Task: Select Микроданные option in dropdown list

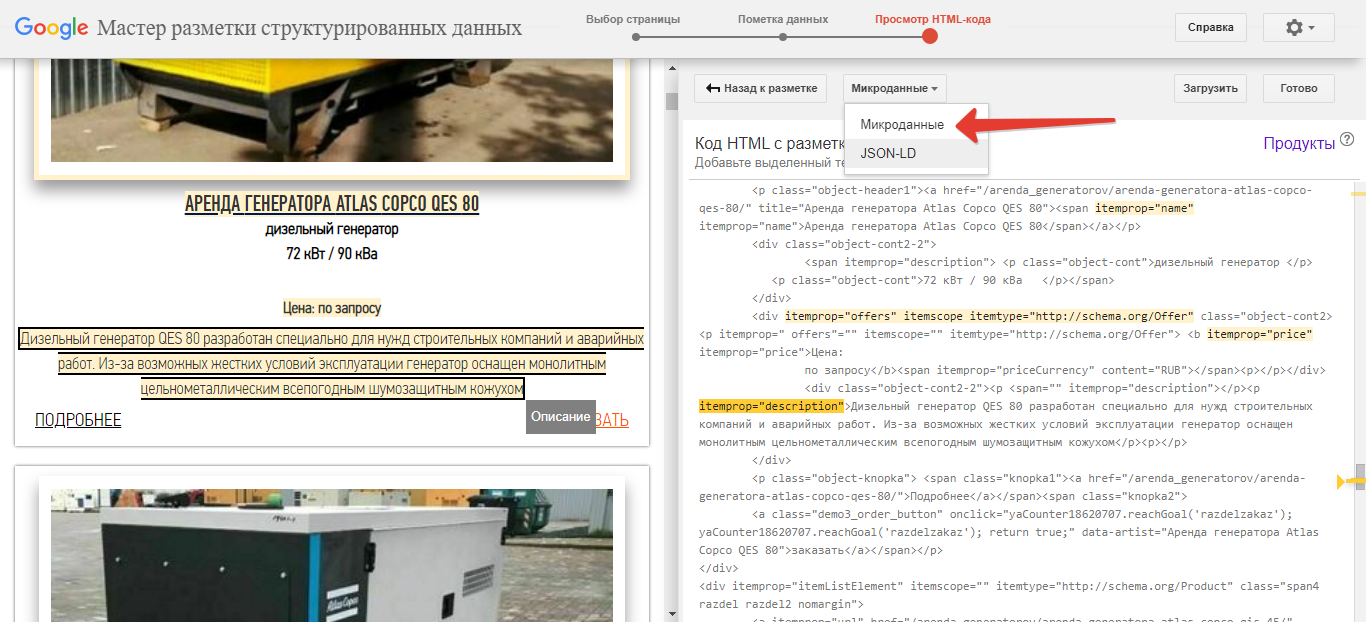Action: pos(902,125)
